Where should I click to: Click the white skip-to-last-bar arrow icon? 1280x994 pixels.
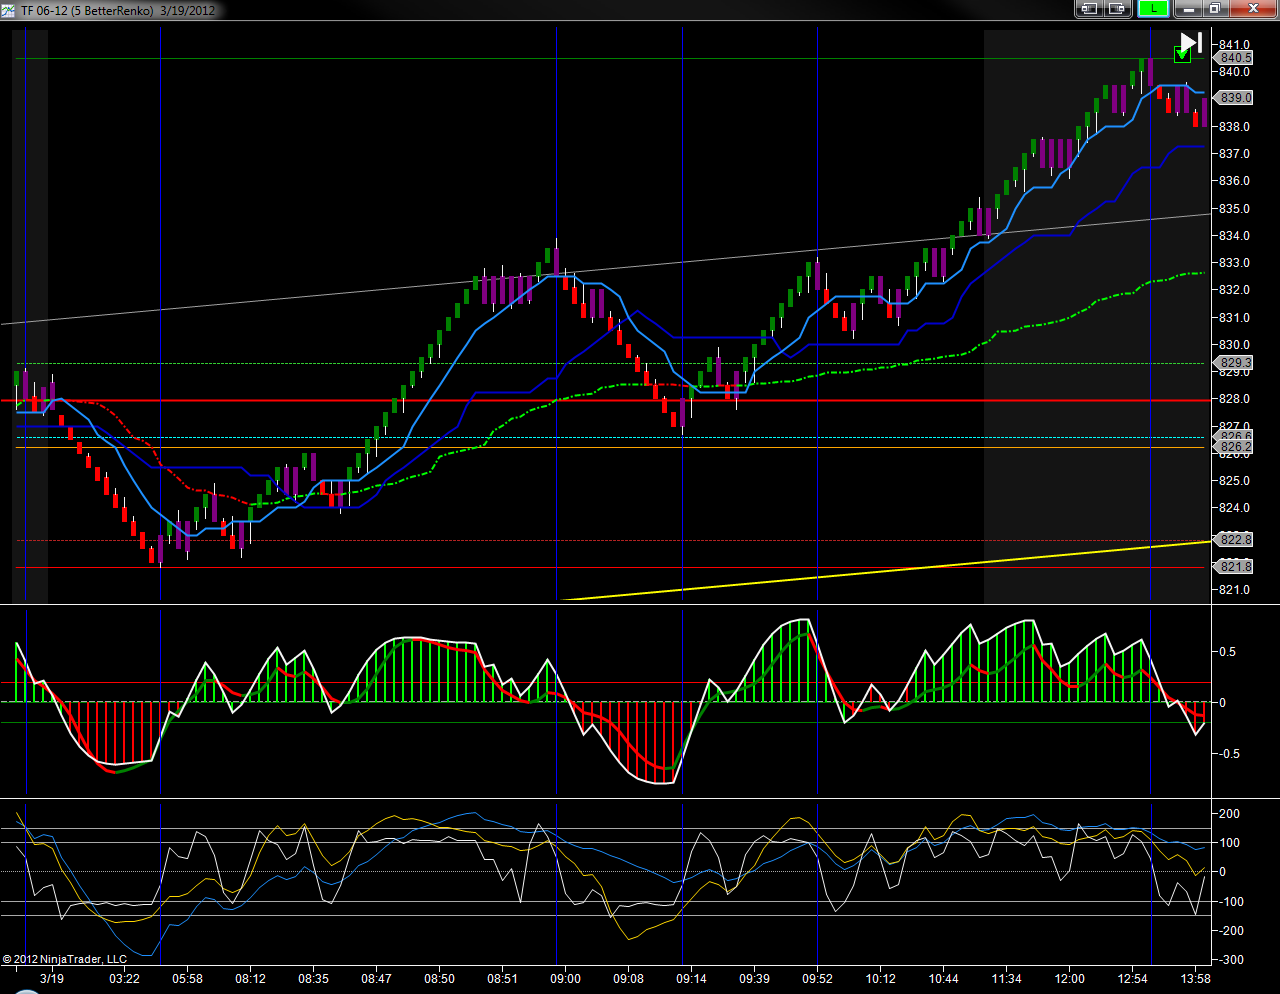pyautogui.click(x=1190, y=42)
